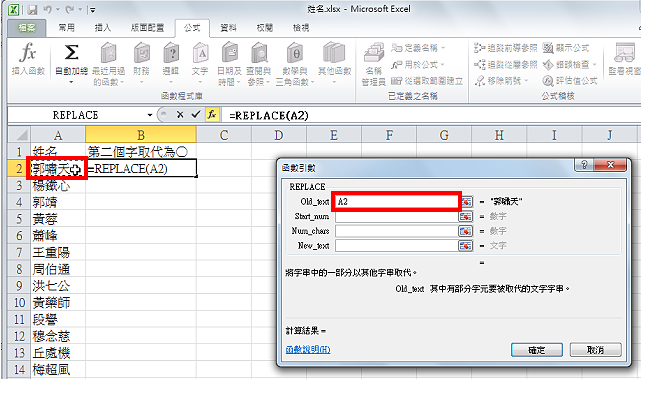Click Show Formulas (顯示公式)
This screenshot has width=649, height=395.
[566, 48]
